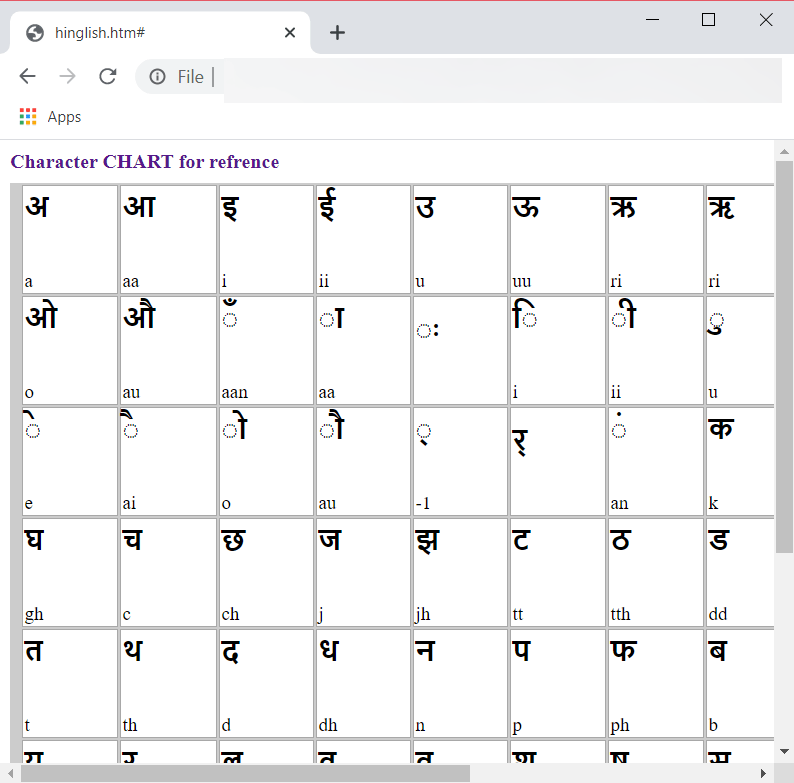Click the फ character labeled ph

[623, 650]
